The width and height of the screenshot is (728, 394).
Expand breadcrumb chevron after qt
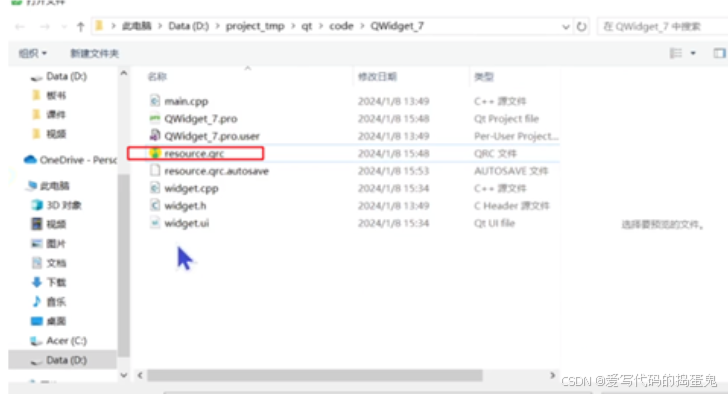coord(321,26)
